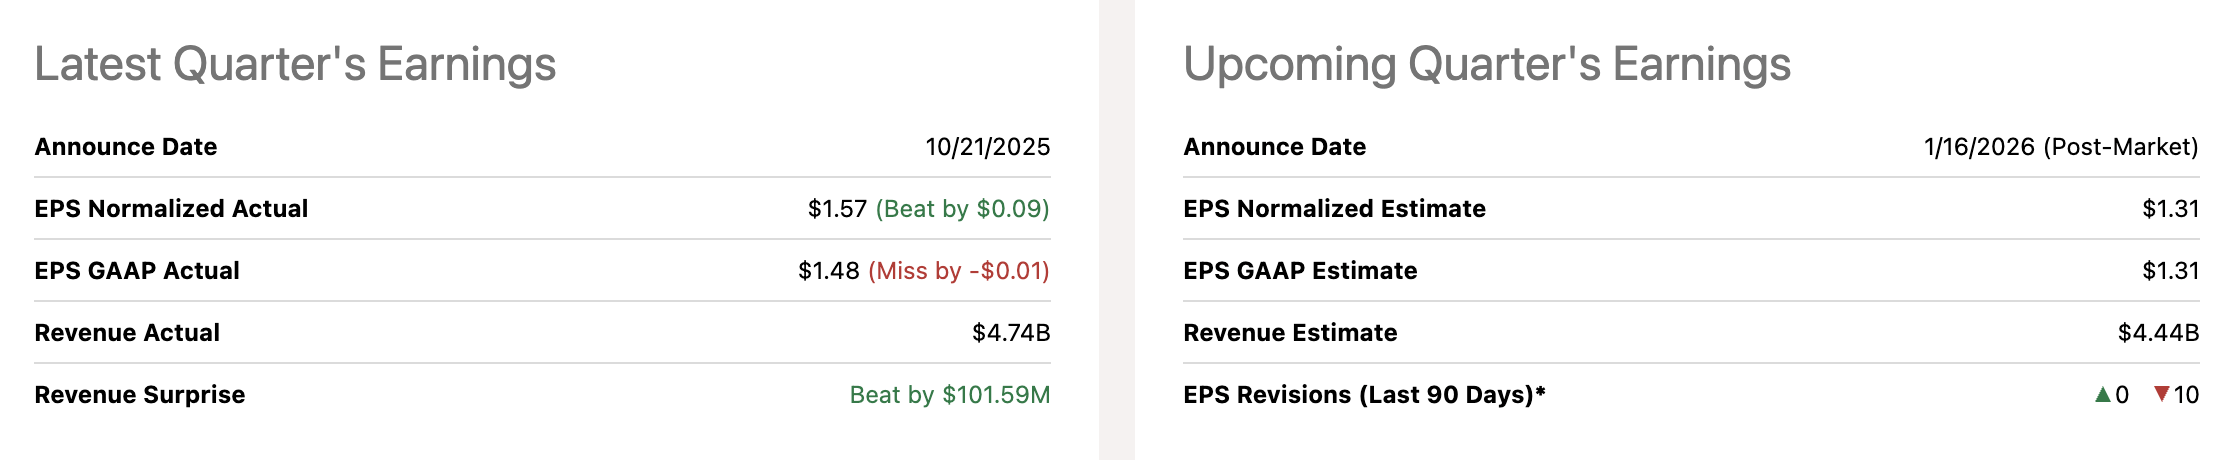Screen dimensions: 2228x460
Task: Click the green 'Beat by $0.09' text
Action: point(962,209)
